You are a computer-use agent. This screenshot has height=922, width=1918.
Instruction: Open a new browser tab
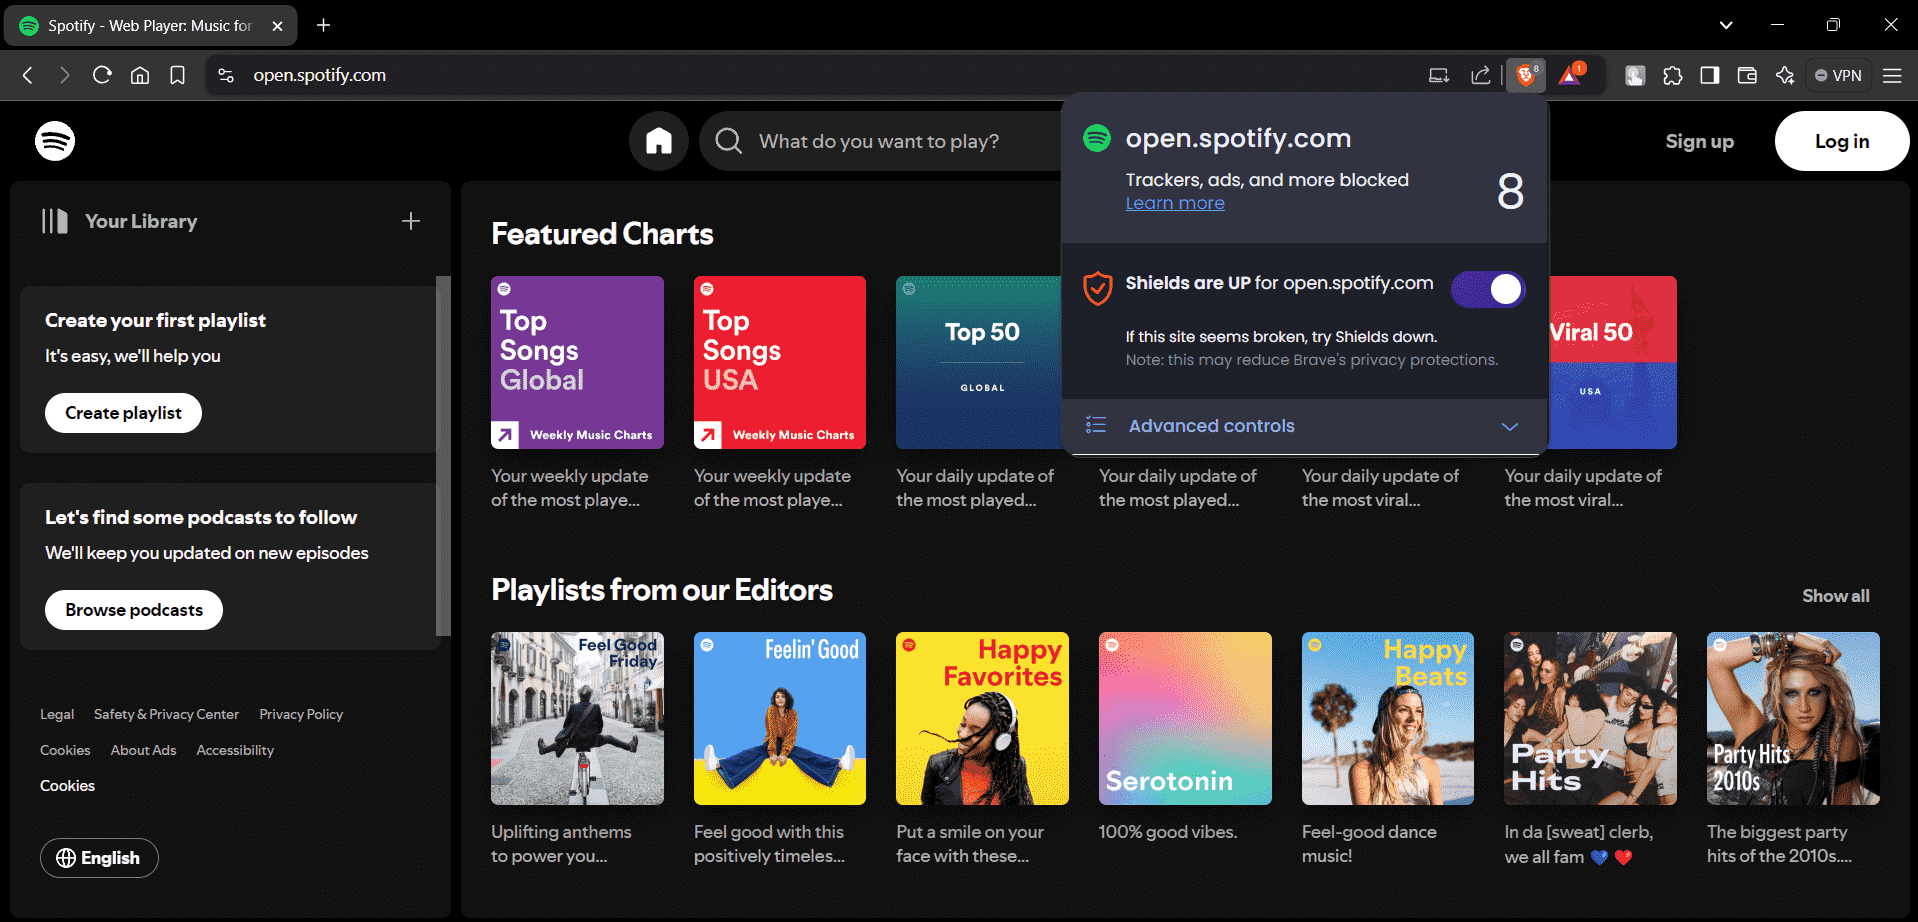tap(323, 25)
